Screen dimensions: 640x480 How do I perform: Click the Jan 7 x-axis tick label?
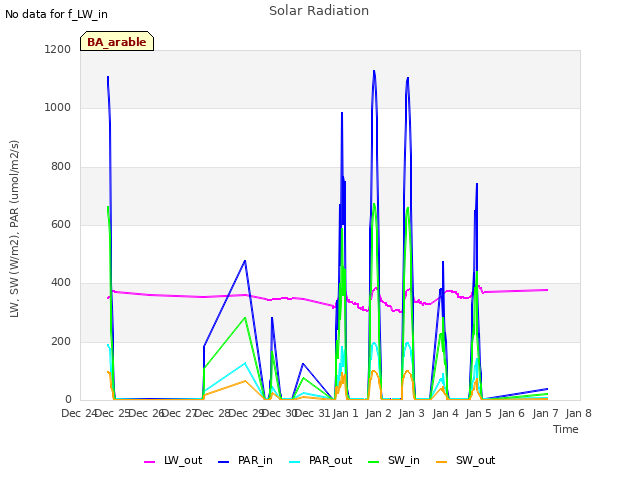(545, 413)
